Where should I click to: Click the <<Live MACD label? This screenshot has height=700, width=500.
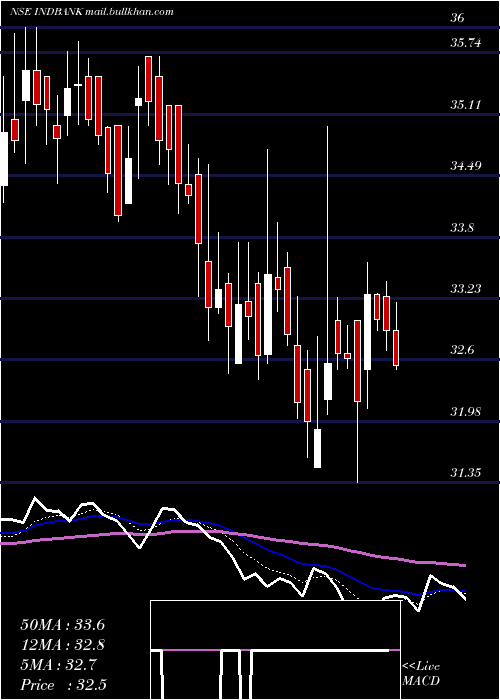(421, 674)
